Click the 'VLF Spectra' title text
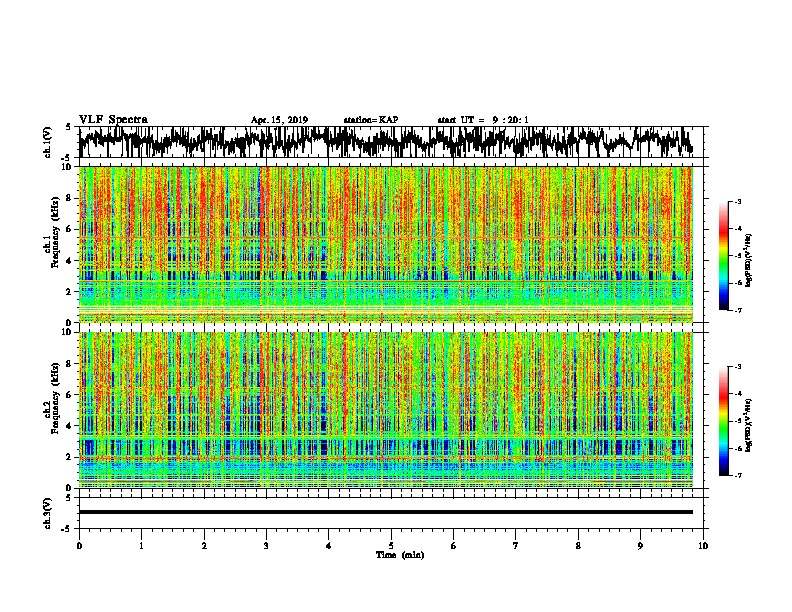Image resolution: width=792 pixels, height=612 pixels. [113, 120]
